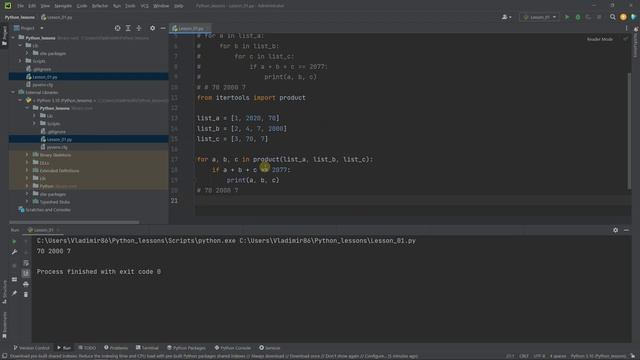Viewport: 640px width, 360px height.
Task: Click the editor vertical scrollbar
Action: pos(629,131)
